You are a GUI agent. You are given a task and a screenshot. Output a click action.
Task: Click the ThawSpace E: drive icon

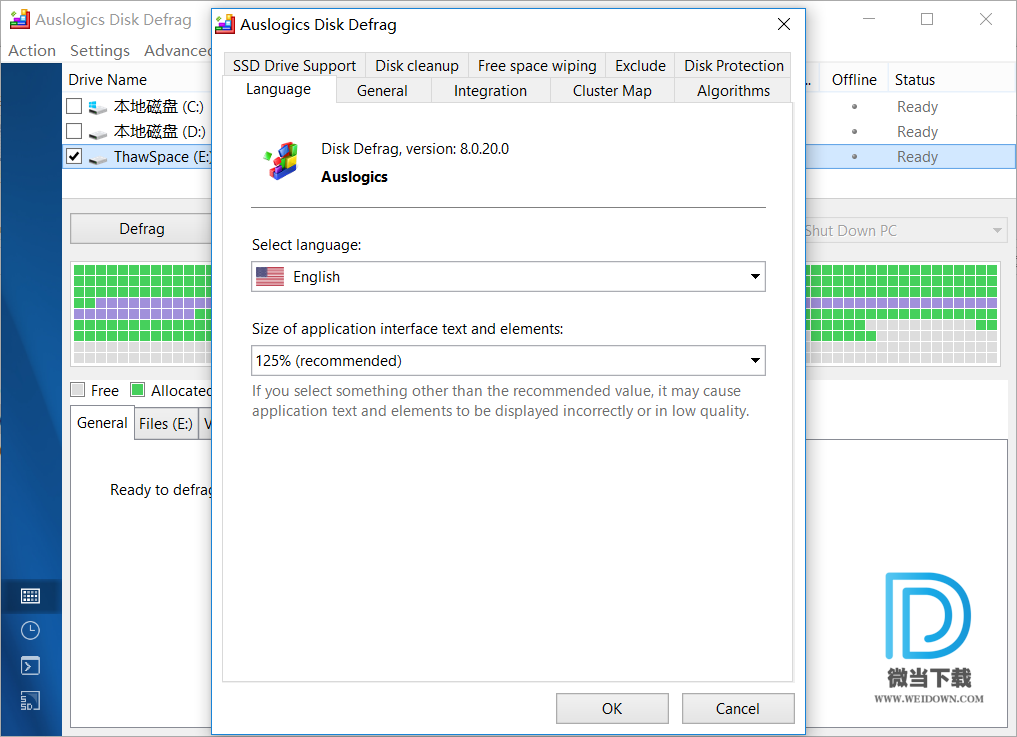tap(98, 158)
